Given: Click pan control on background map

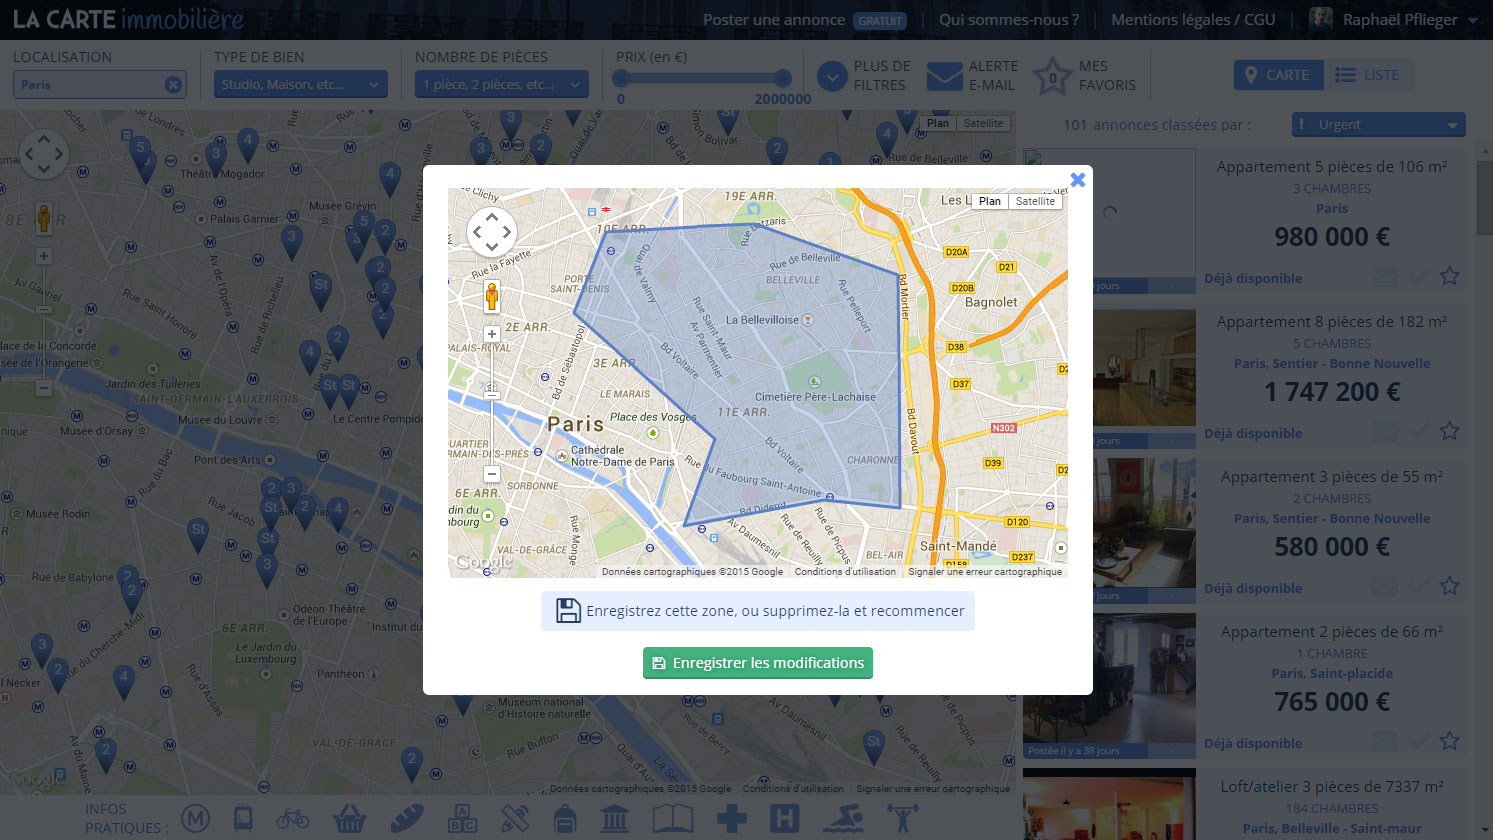Looking at the screenshot, I should pos(44,154).
